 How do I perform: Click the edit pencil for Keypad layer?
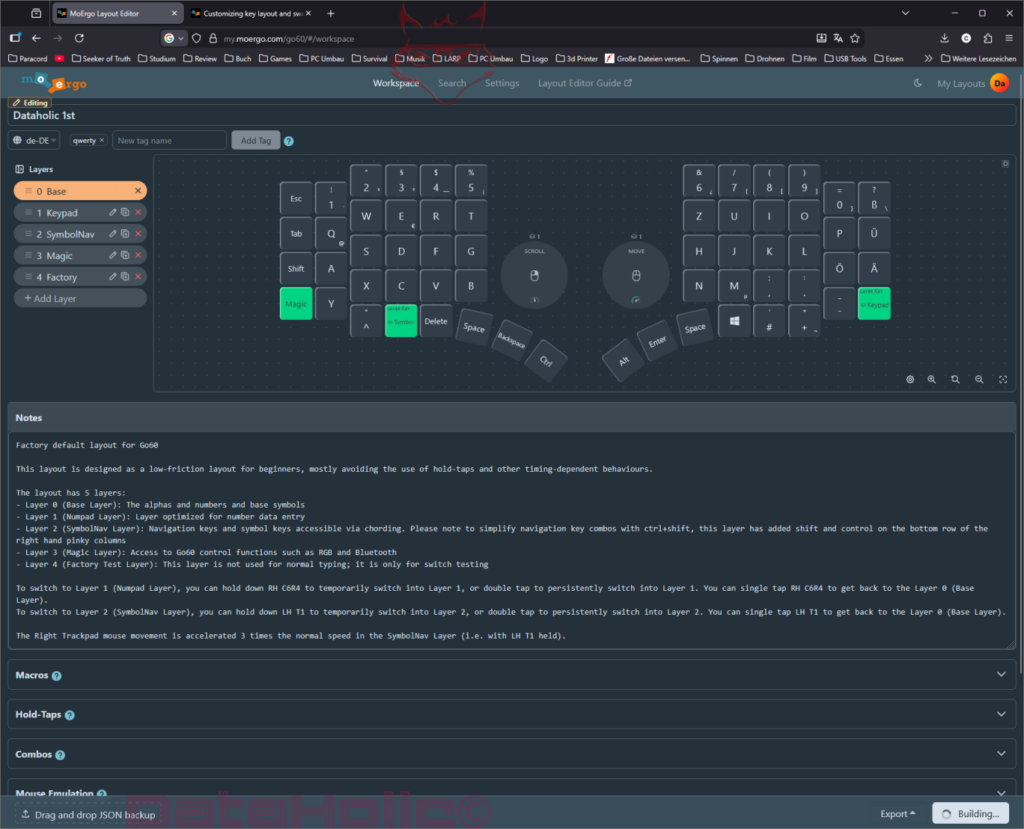[112, 213]
